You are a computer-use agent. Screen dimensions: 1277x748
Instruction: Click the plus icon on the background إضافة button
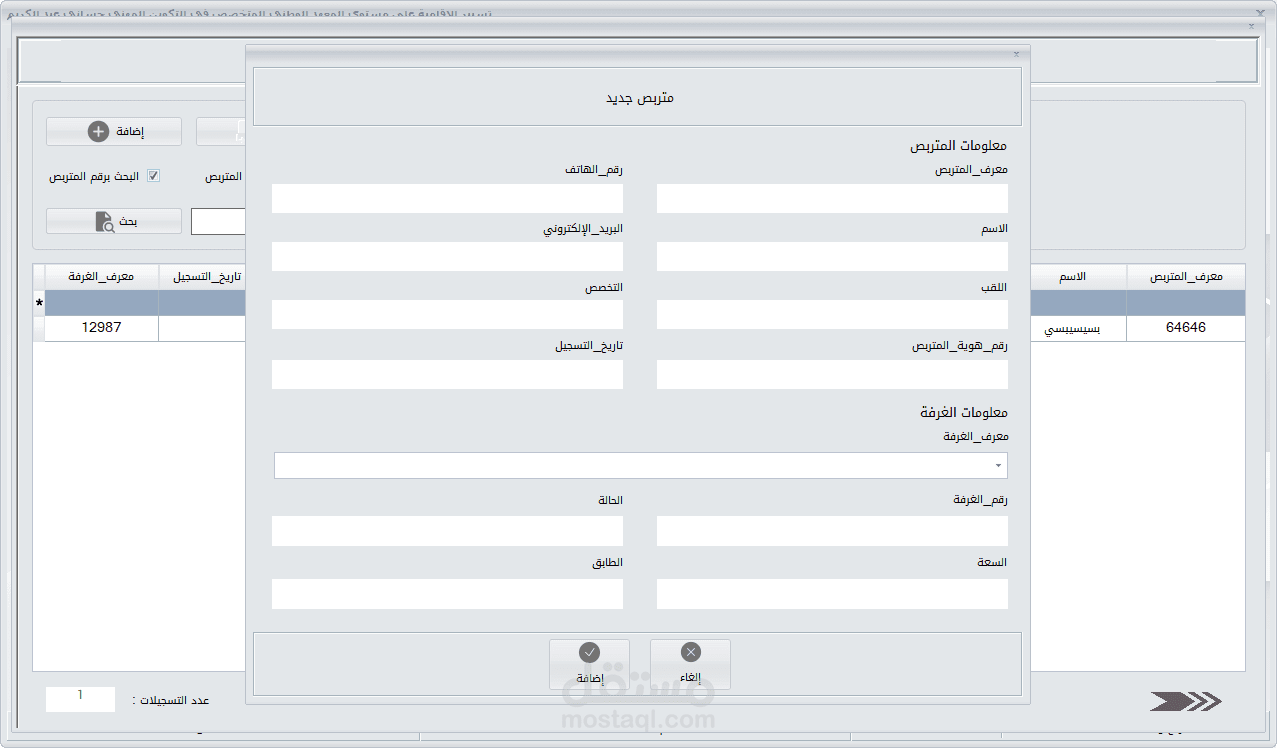(98, 131)
